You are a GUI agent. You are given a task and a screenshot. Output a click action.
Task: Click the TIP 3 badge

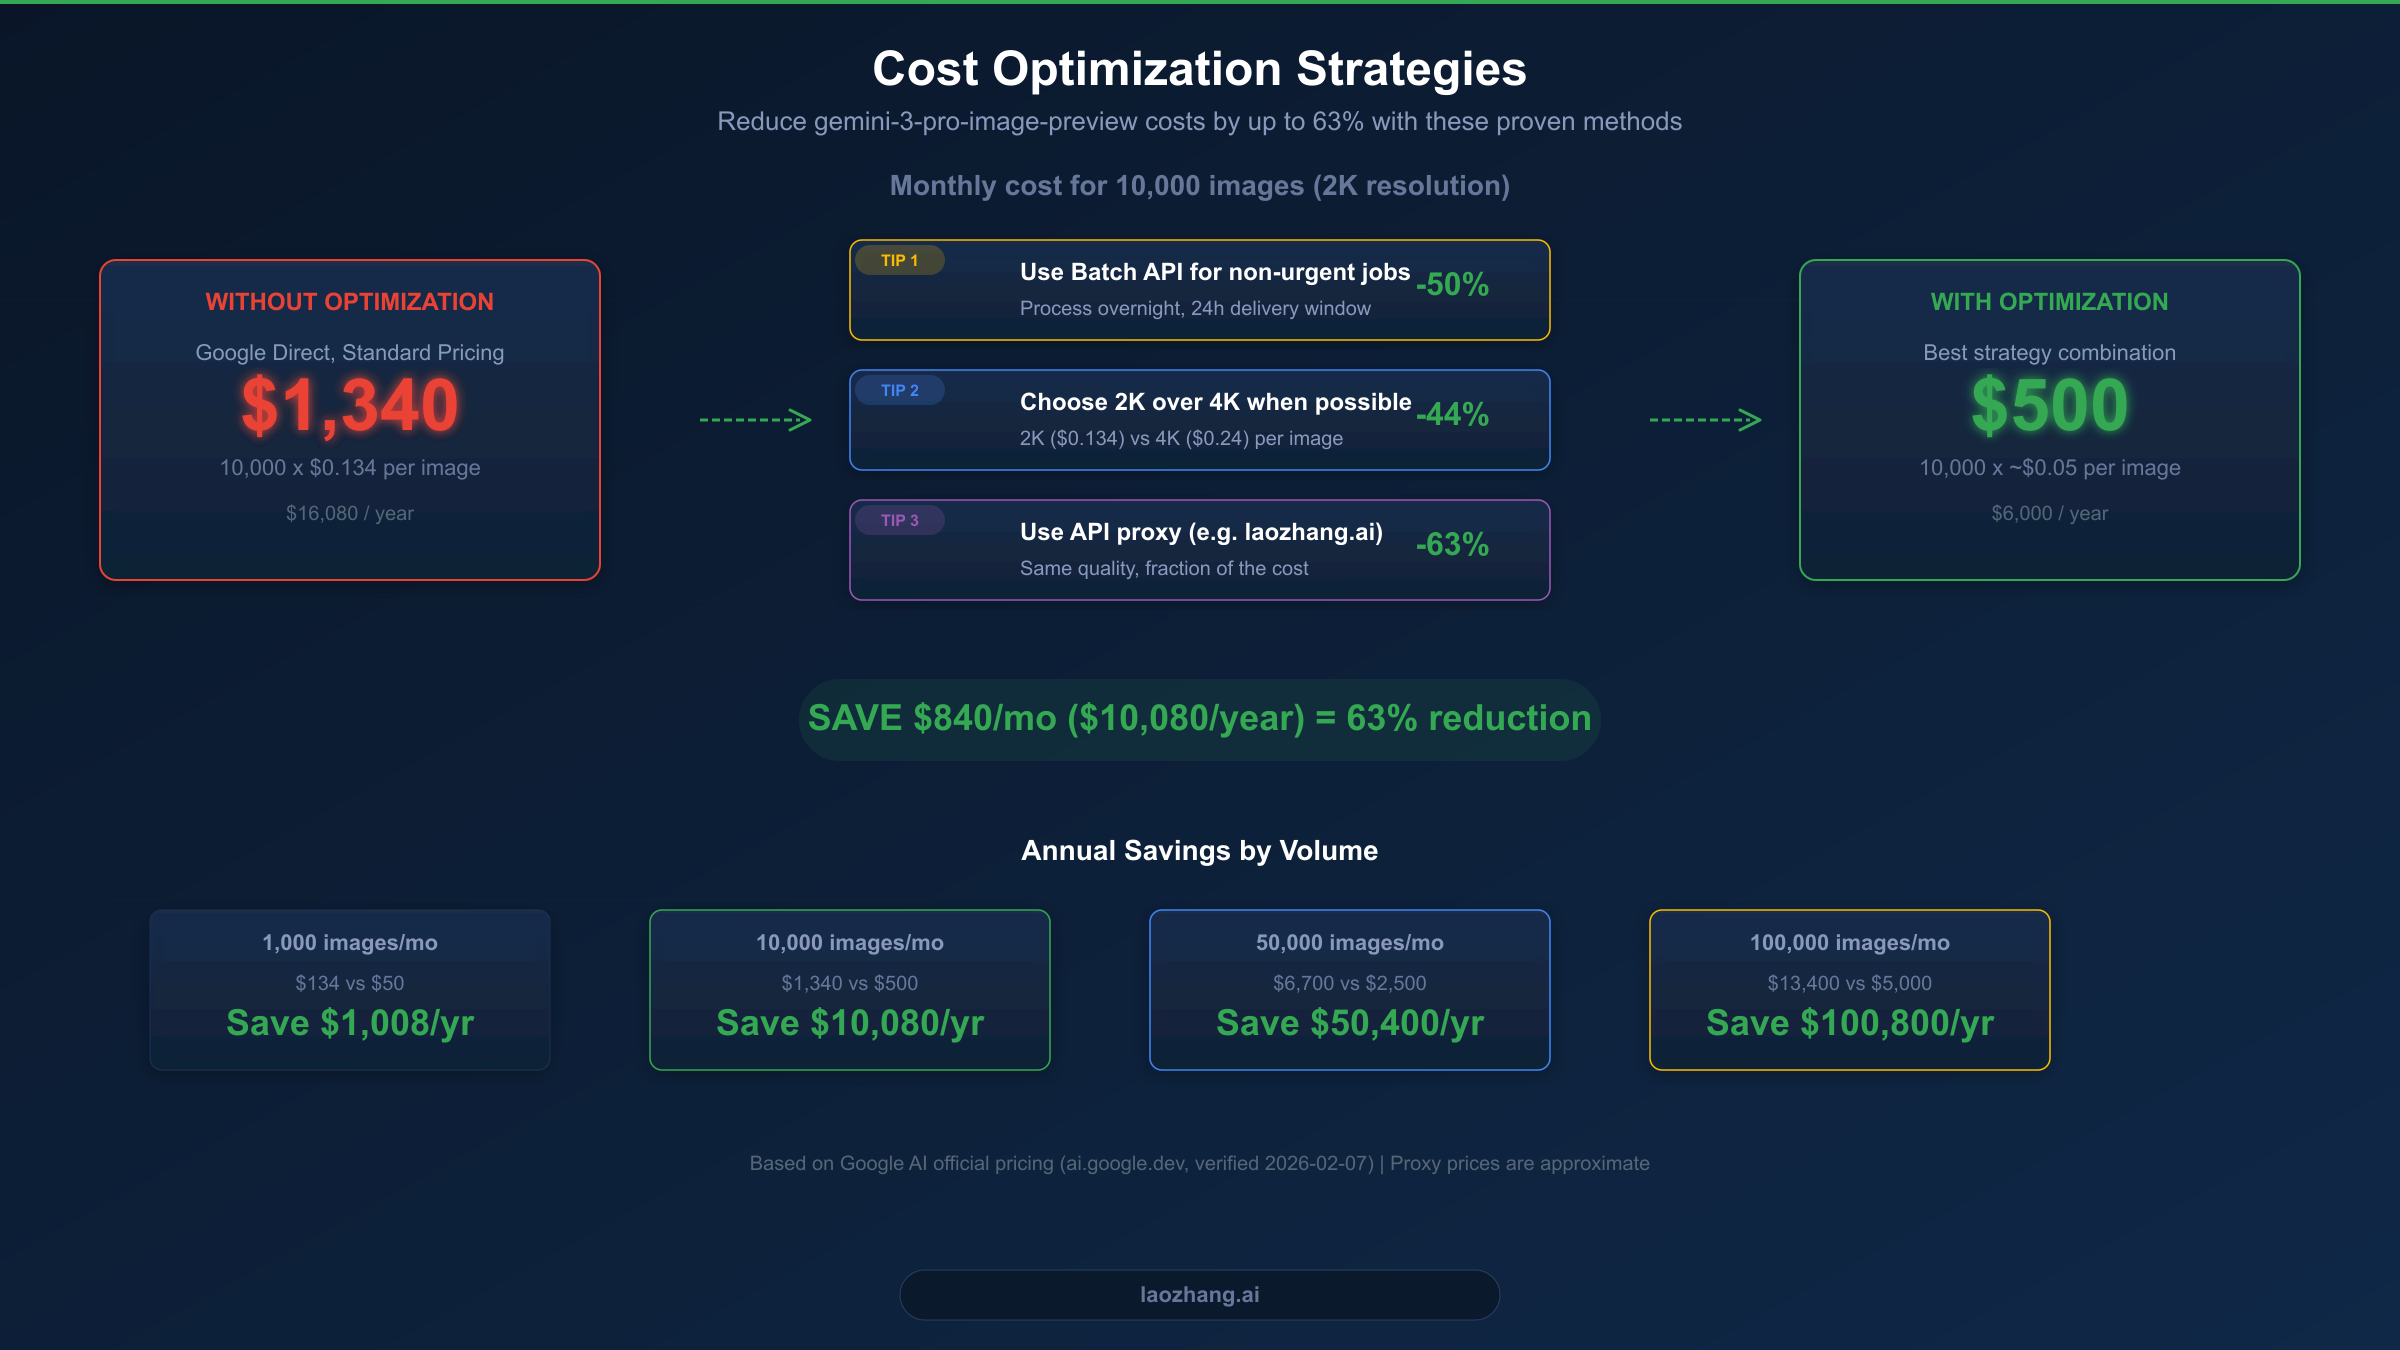899,520
